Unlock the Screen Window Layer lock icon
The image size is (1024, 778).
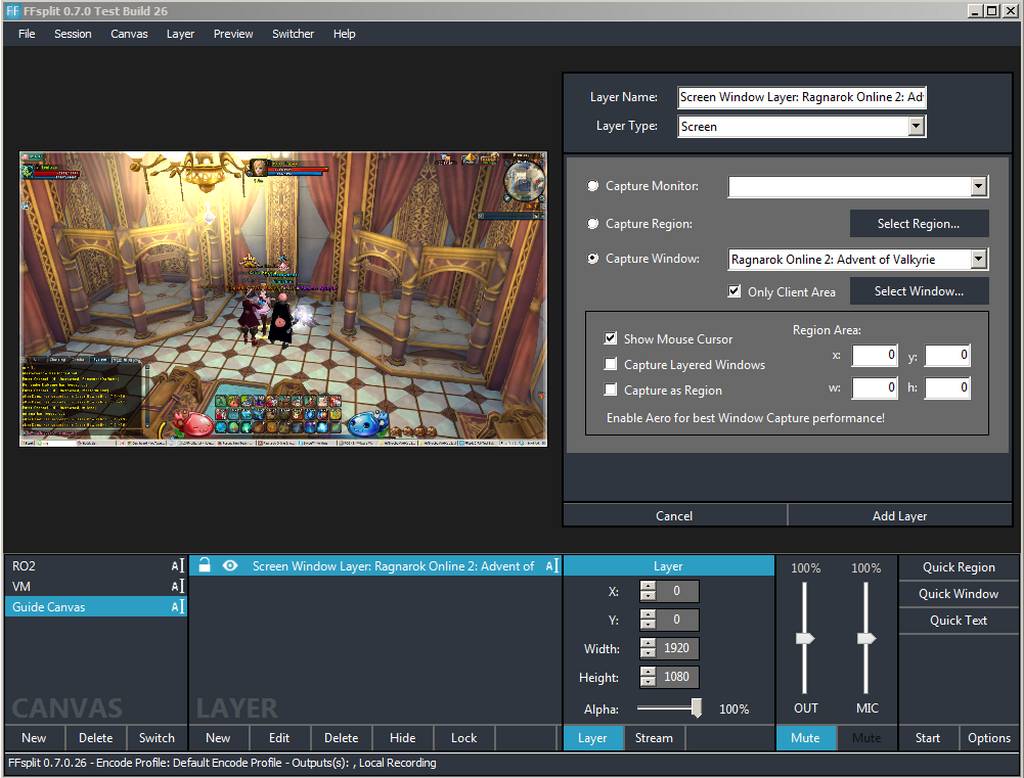(204, 565)
